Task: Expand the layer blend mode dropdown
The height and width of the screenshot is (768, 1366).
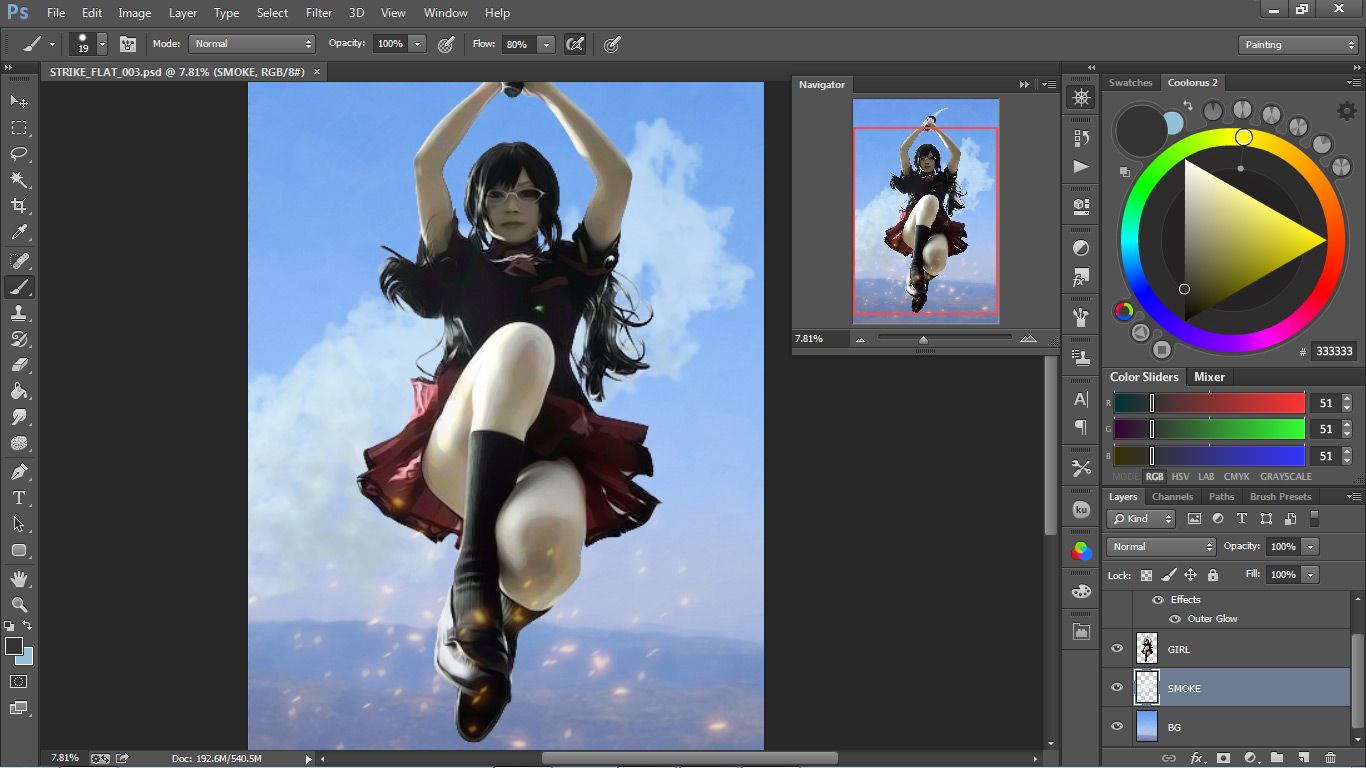Action: pos(1160,547)
